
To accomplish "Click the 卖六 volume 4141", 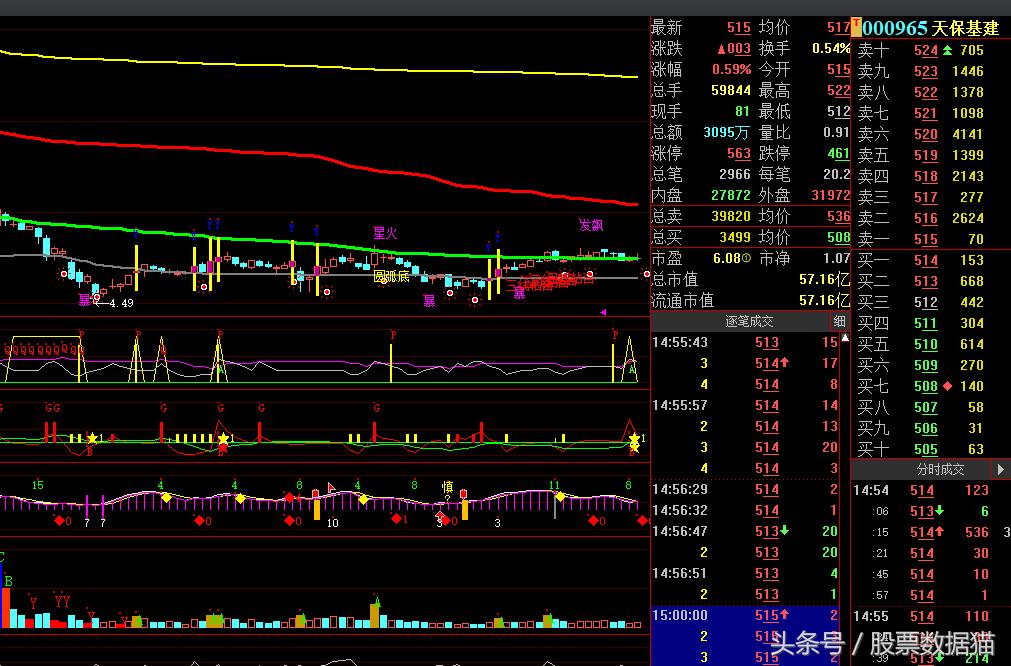I will point(967,134).
